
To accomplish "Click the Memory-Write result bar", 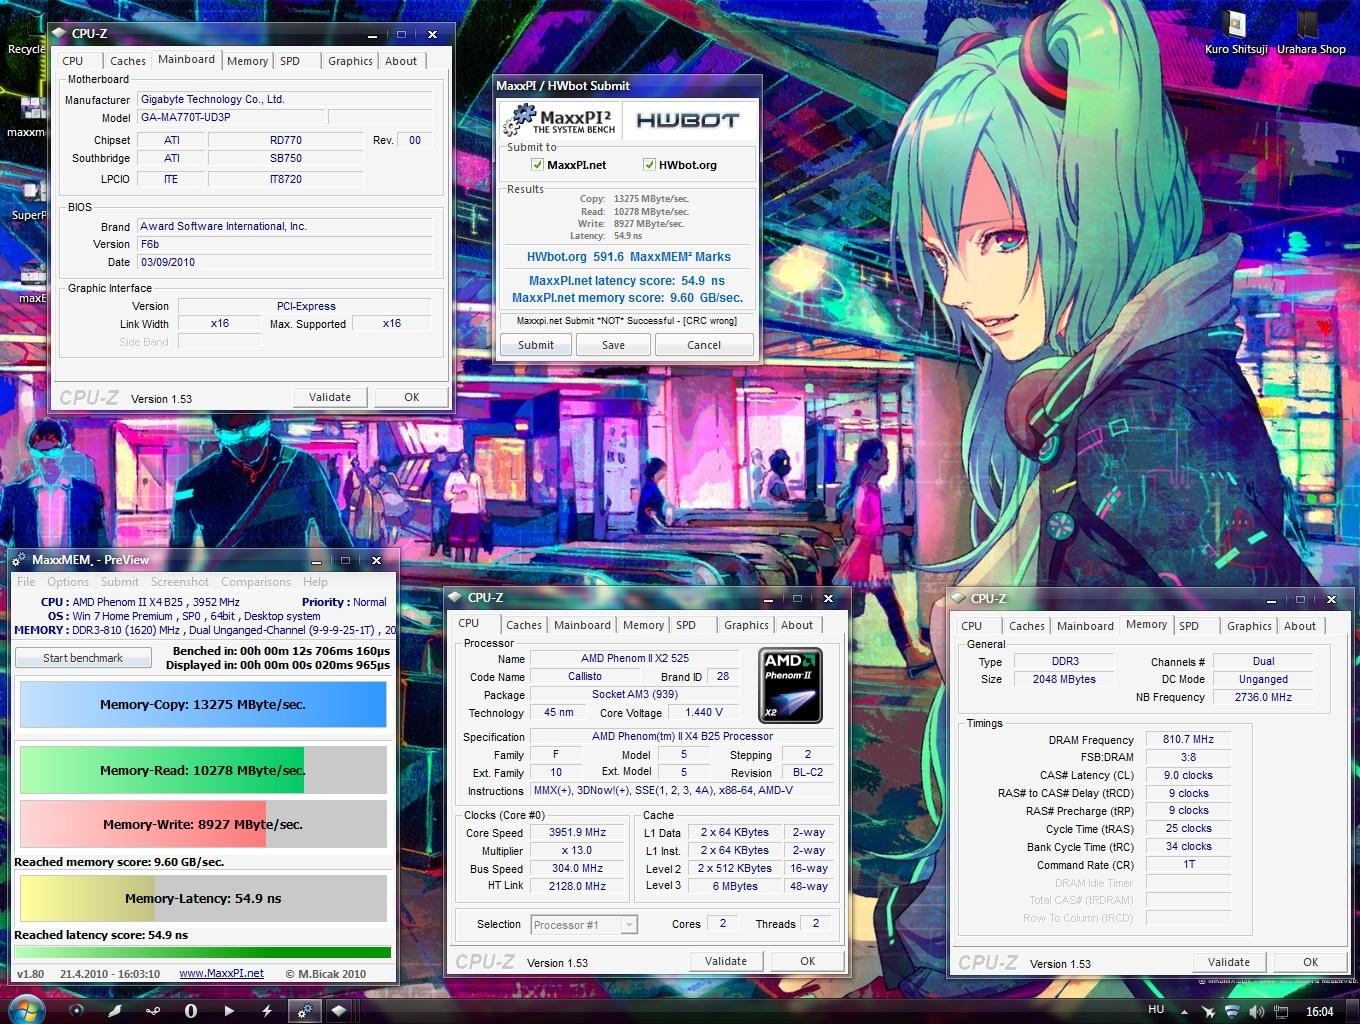I will 203,824.
